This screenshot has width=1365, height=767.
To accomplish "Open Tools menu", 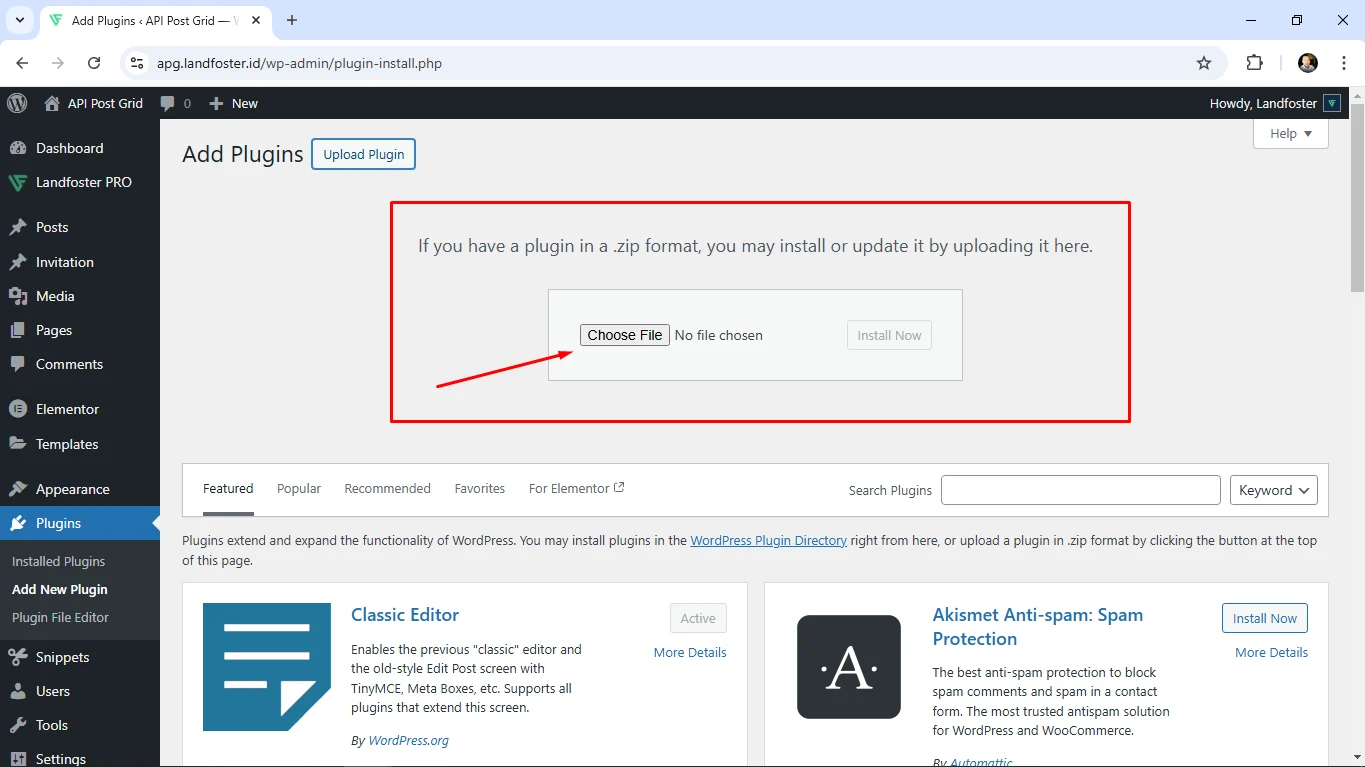I will point(52,725).
